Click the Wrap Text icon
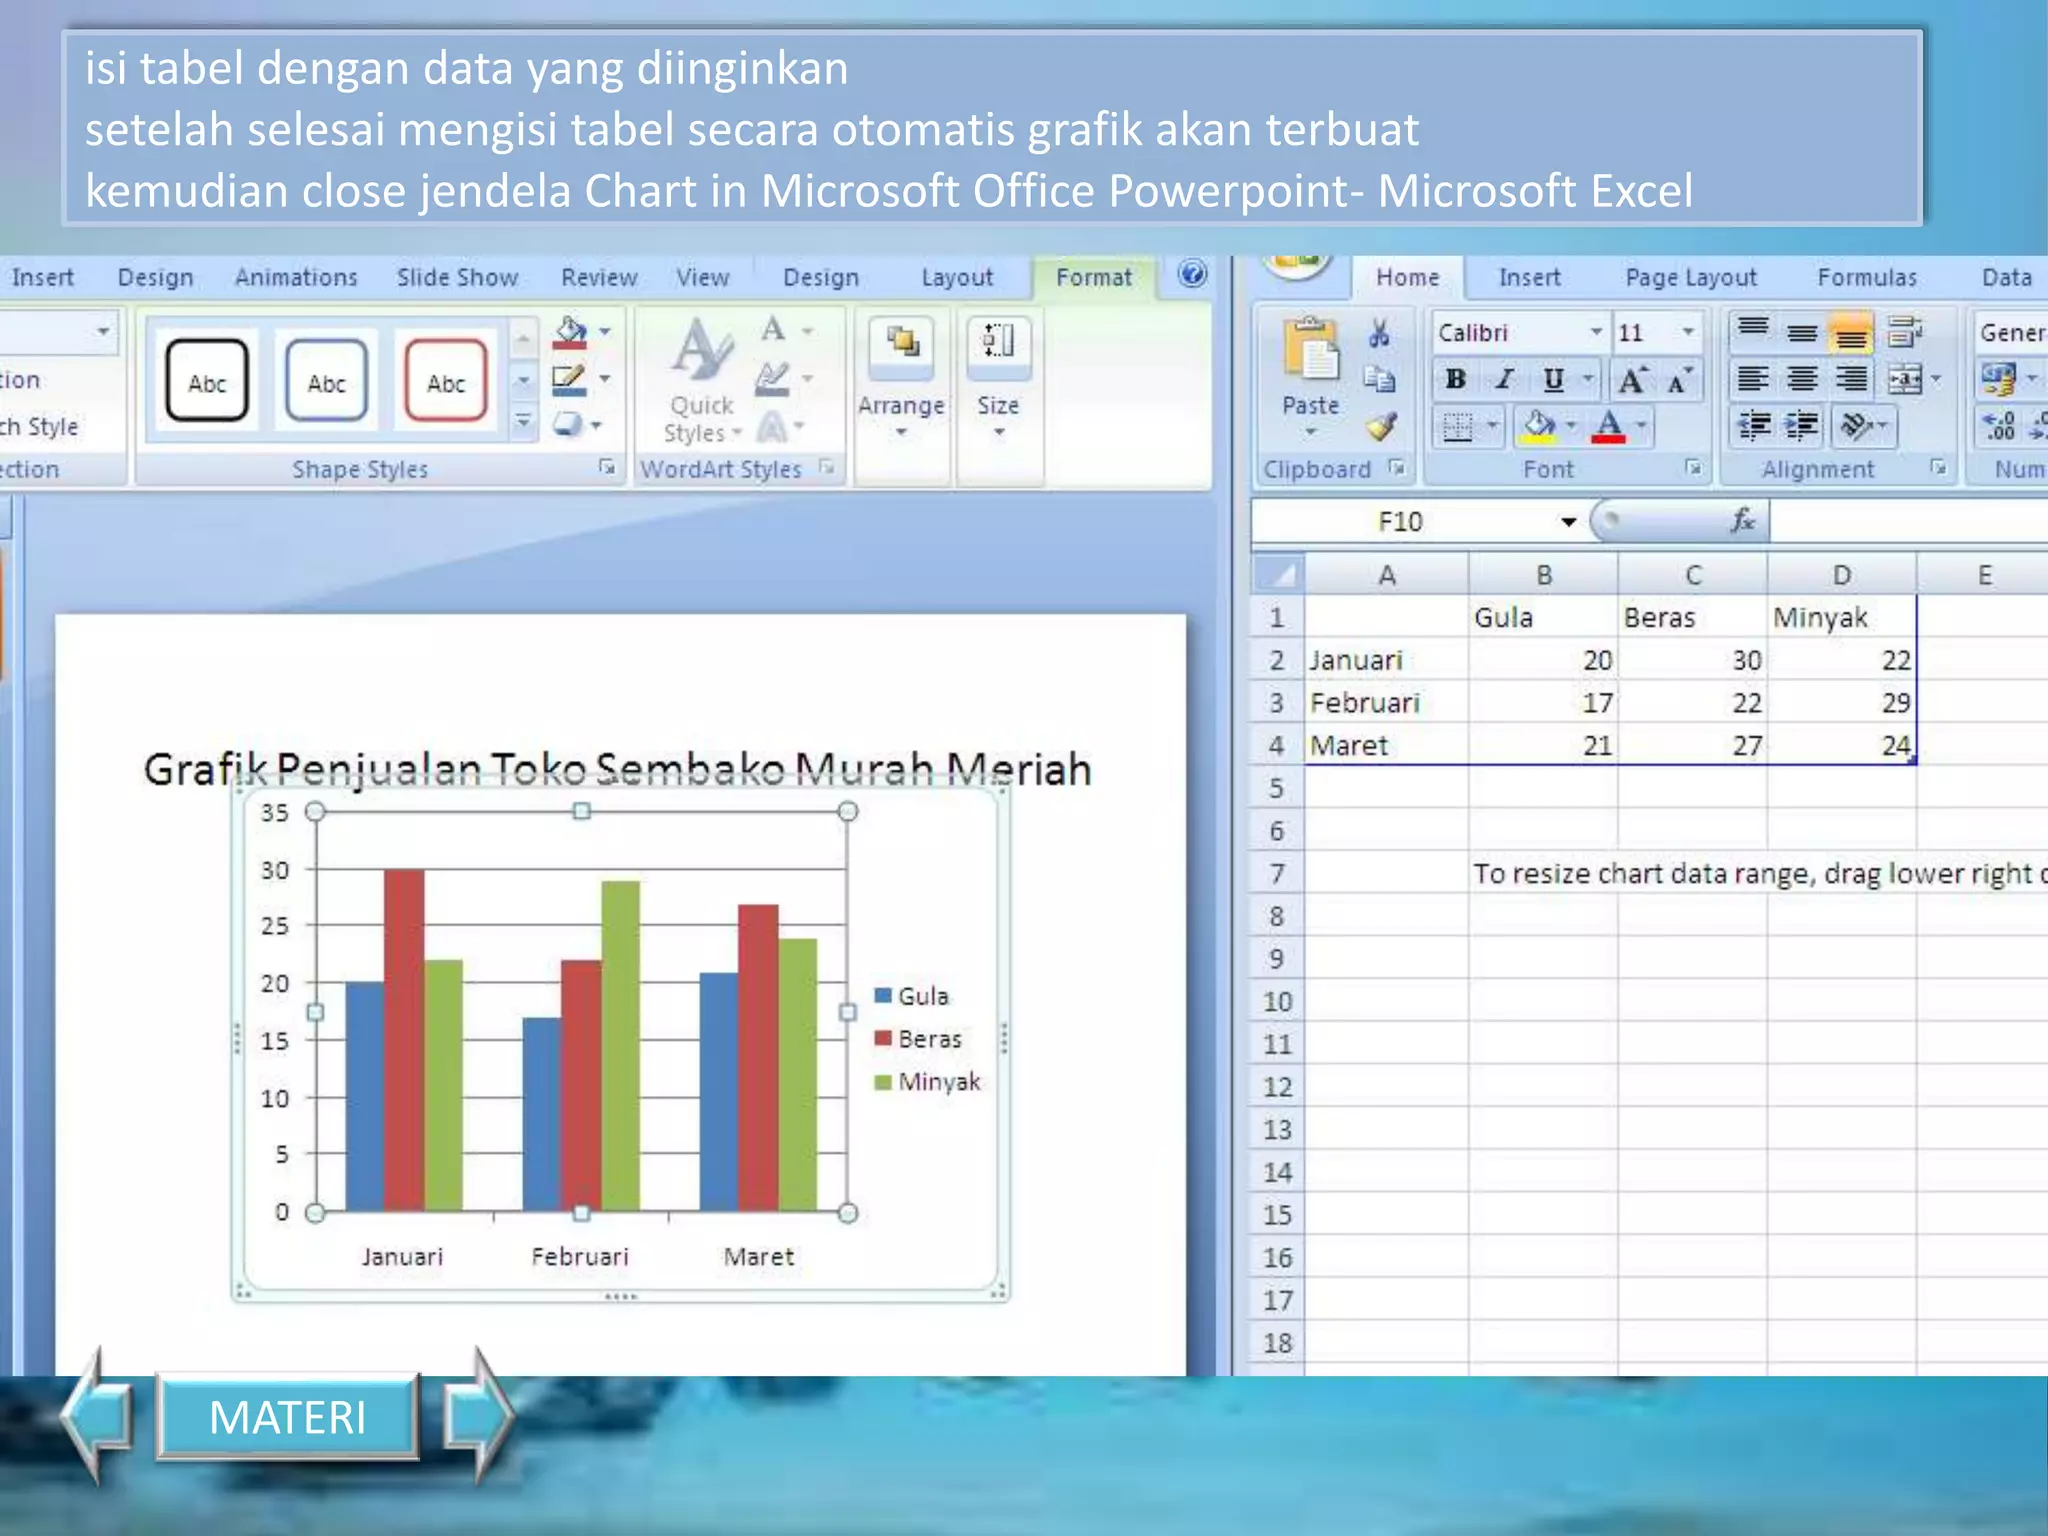 pos(1905,332)
